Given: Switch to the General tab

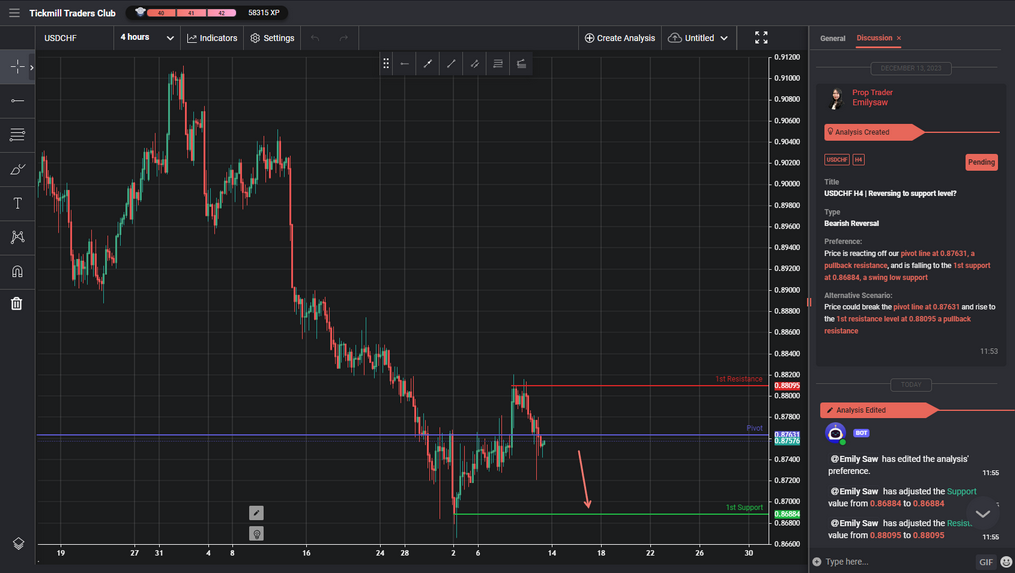Looking at the screenshot, I should [x=832, y=38].
